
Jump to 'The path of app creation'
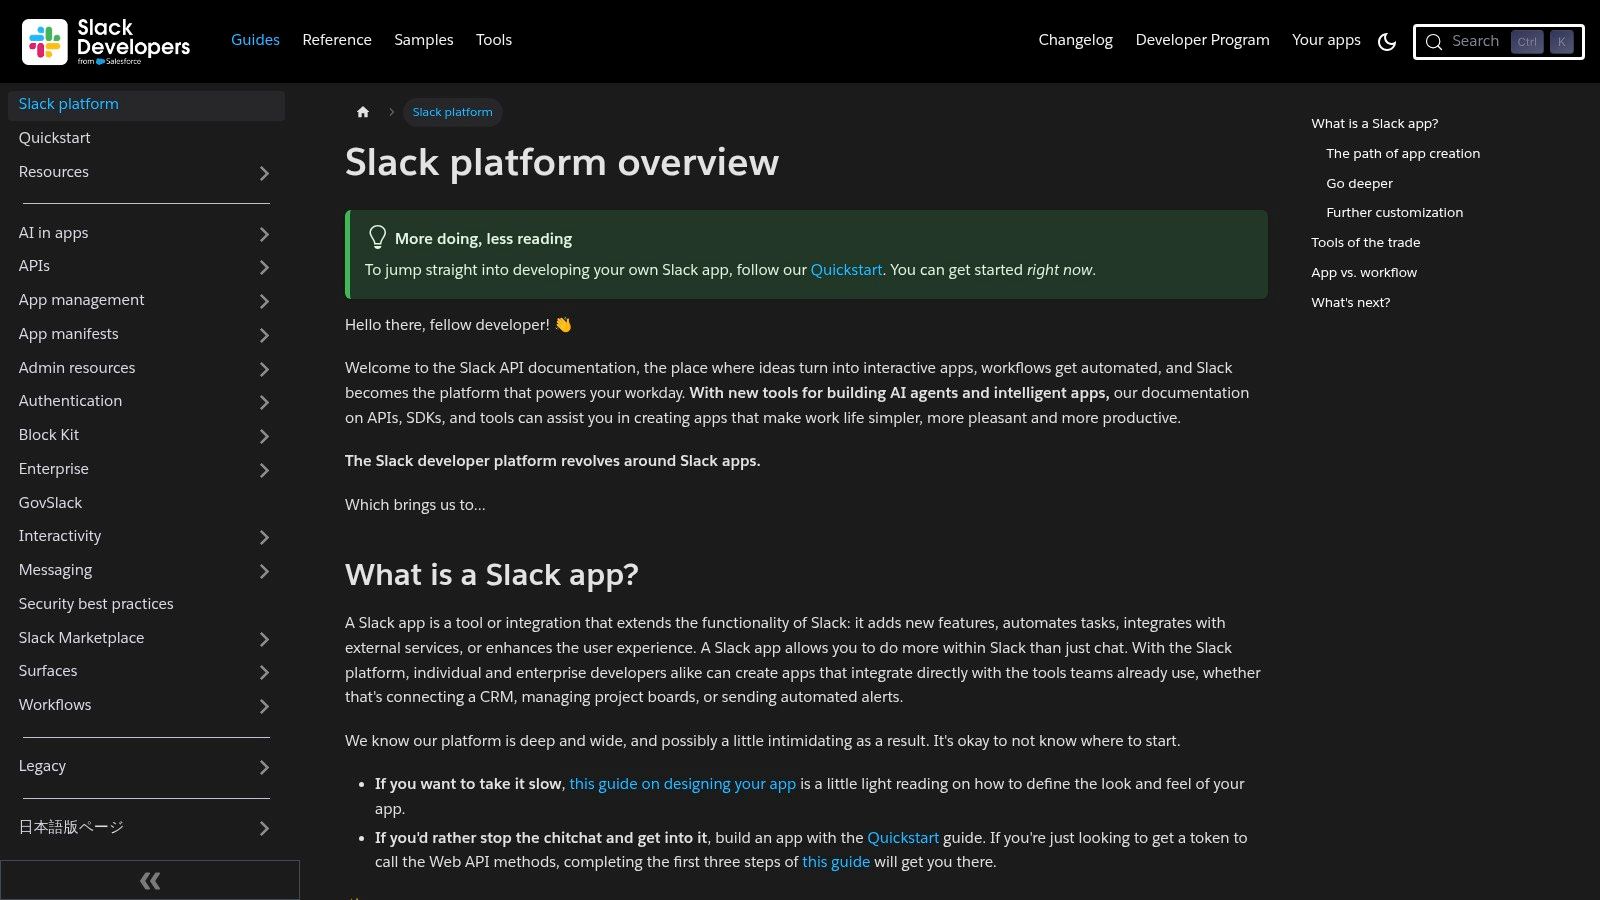tap(1403, 154)
